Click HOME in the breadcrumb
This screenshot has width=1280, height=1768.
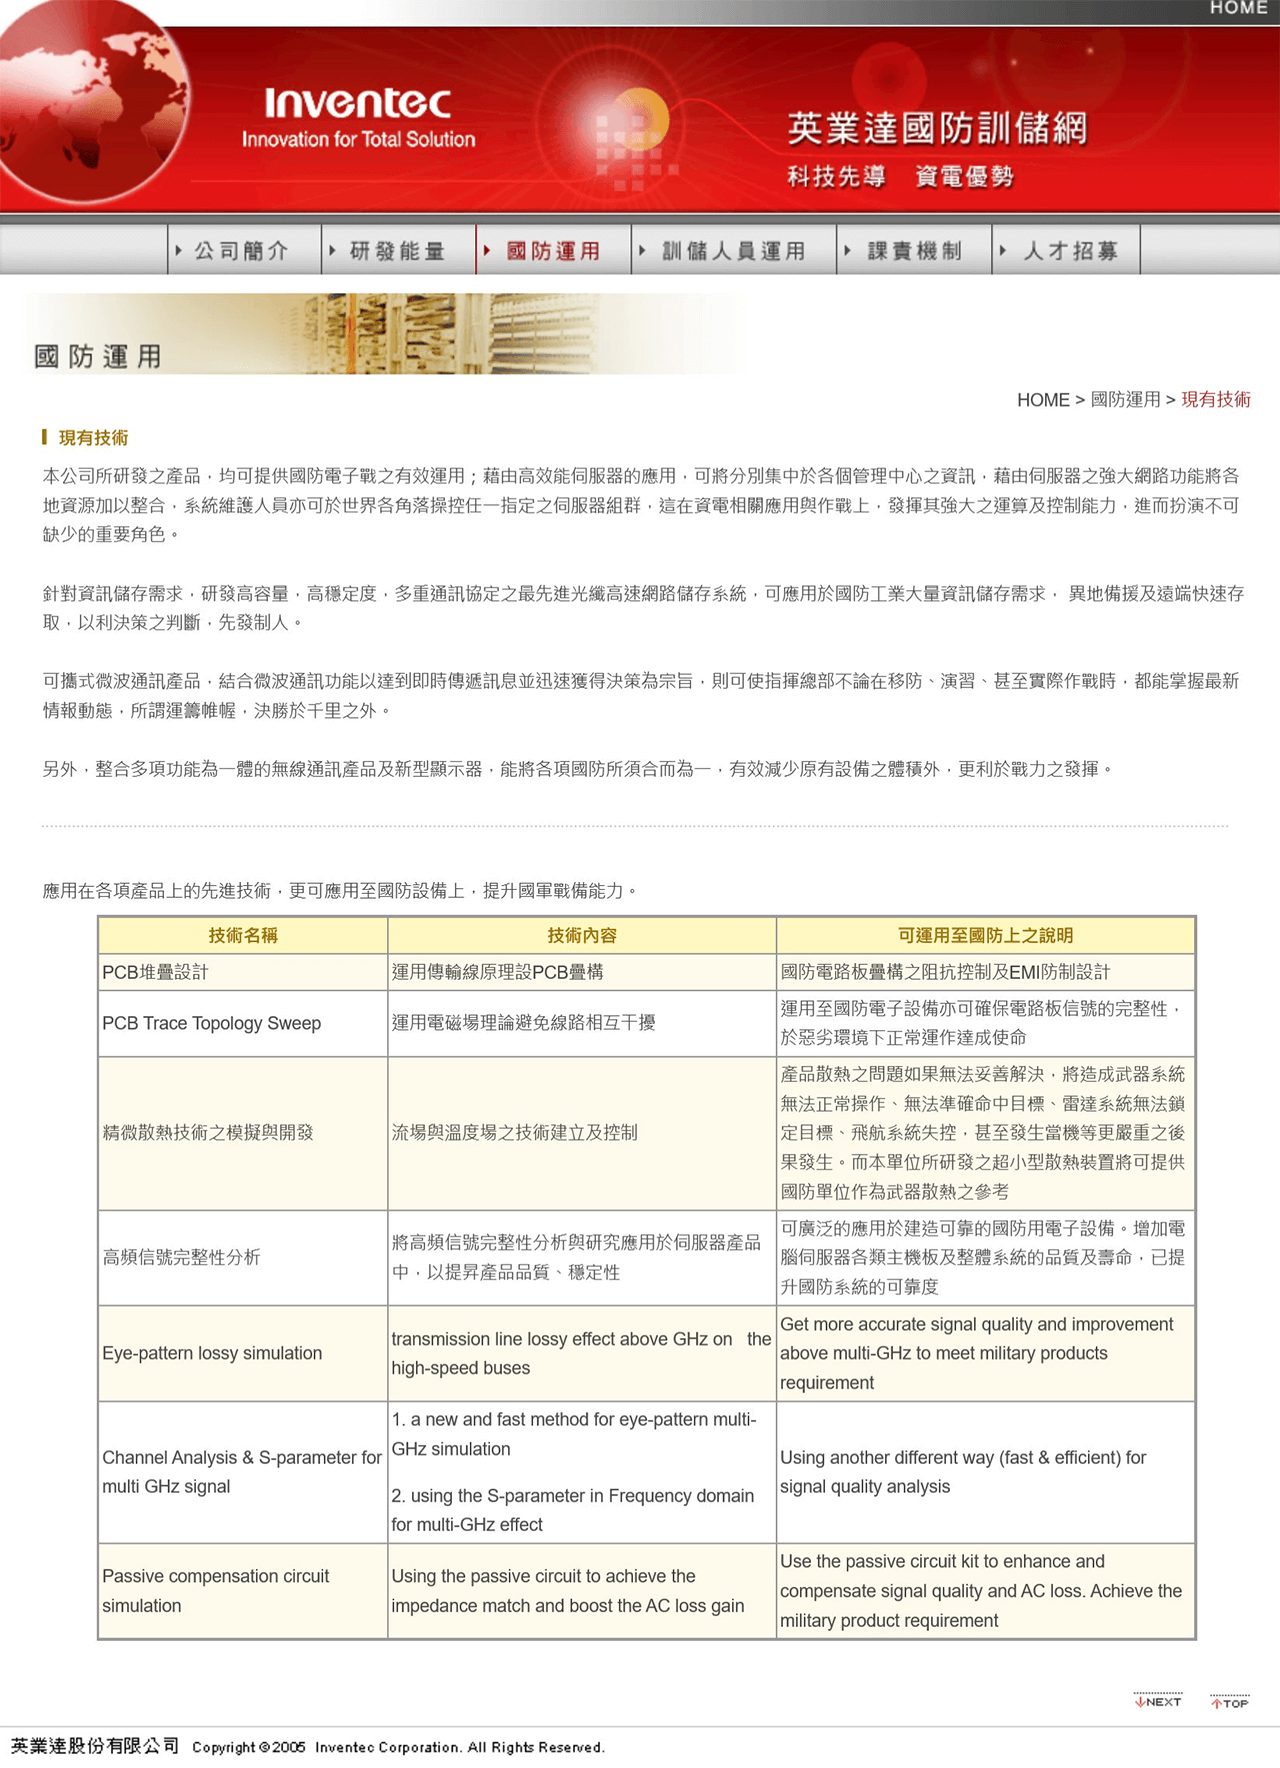pyautogui.click(x=1043, y=400)
